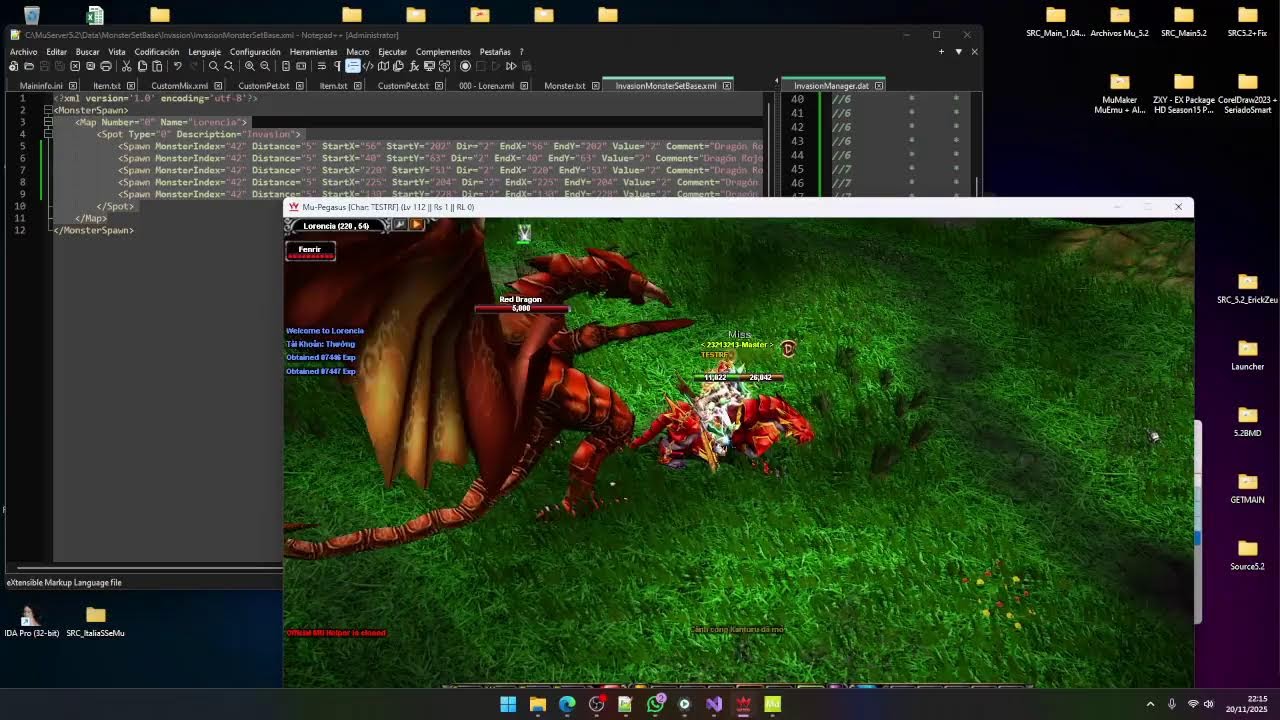
Task: Click the Paste icon in Notepad++ toolbar
Action: [157, 66]
